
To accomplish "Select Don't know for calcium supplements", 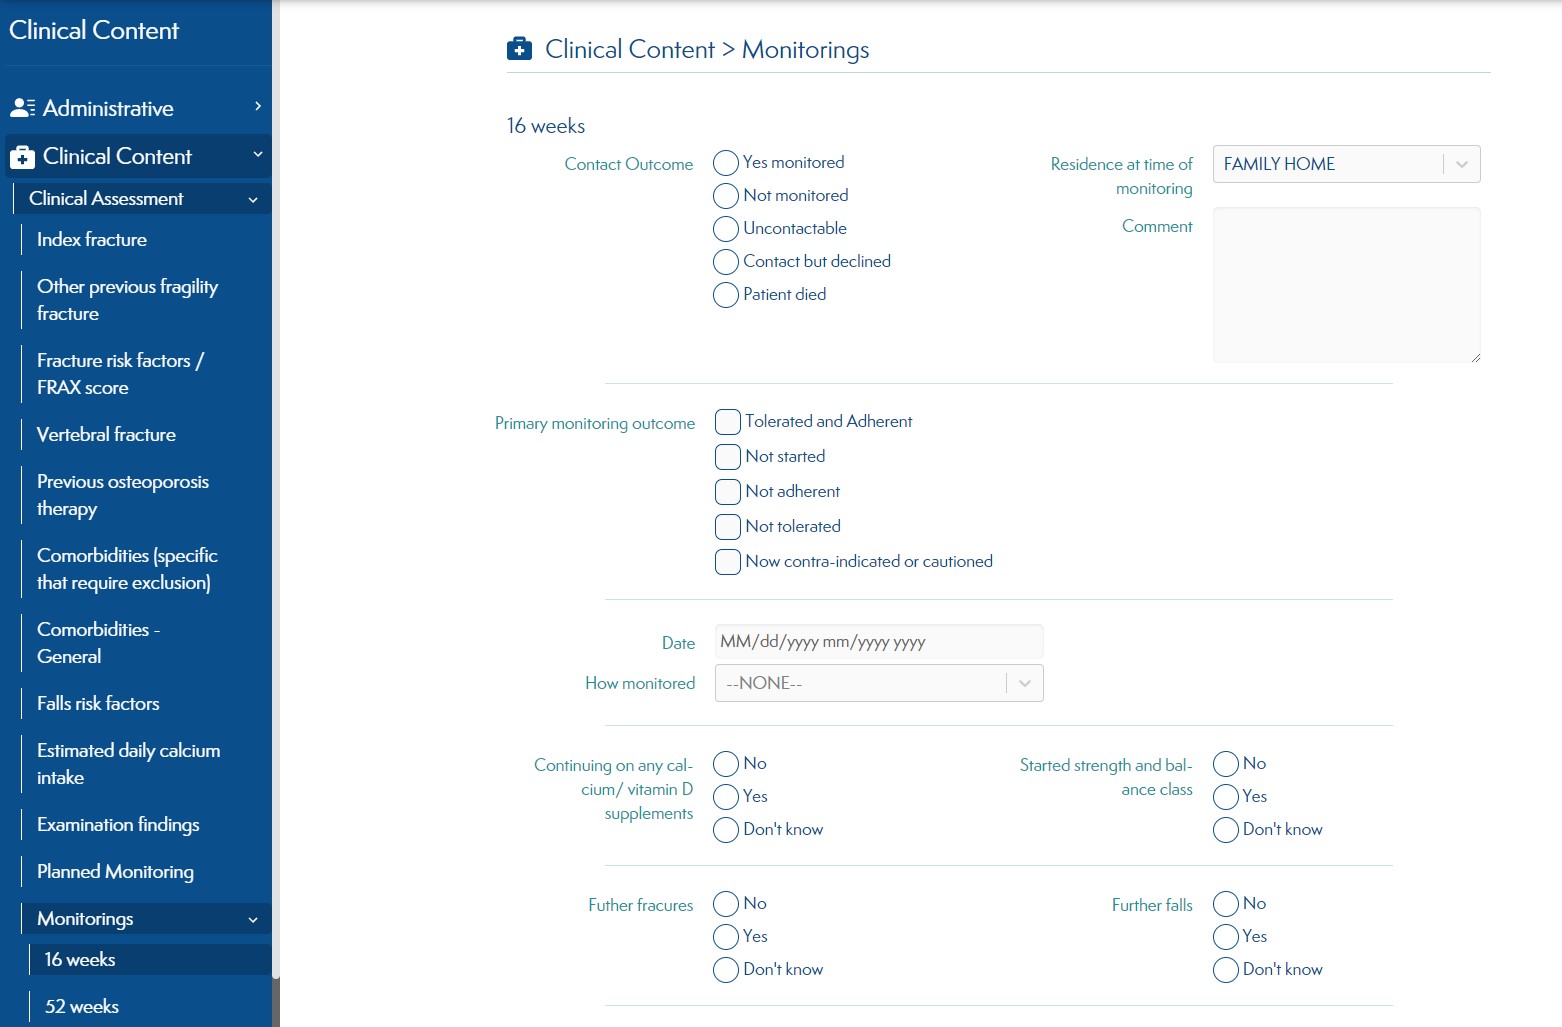I will (x=726, y=830).
